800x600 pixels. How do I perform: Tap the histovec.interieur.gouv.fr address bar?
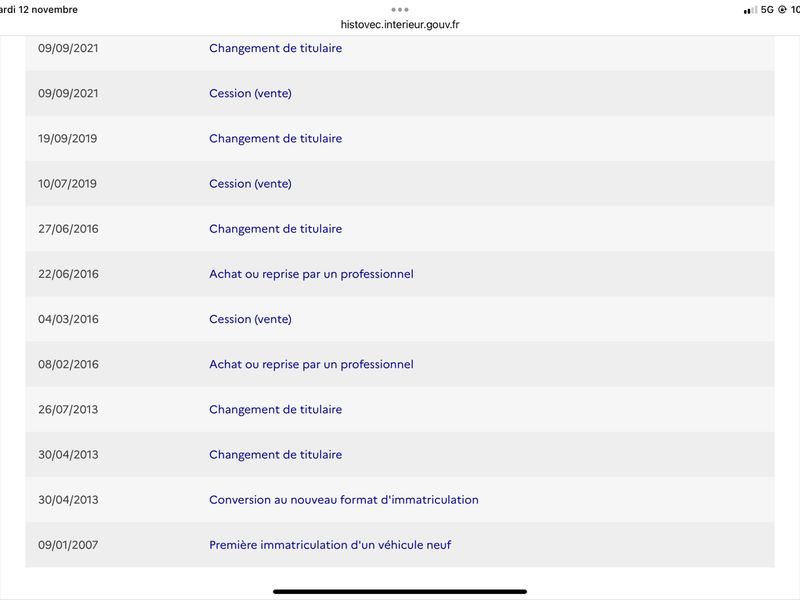400,24
